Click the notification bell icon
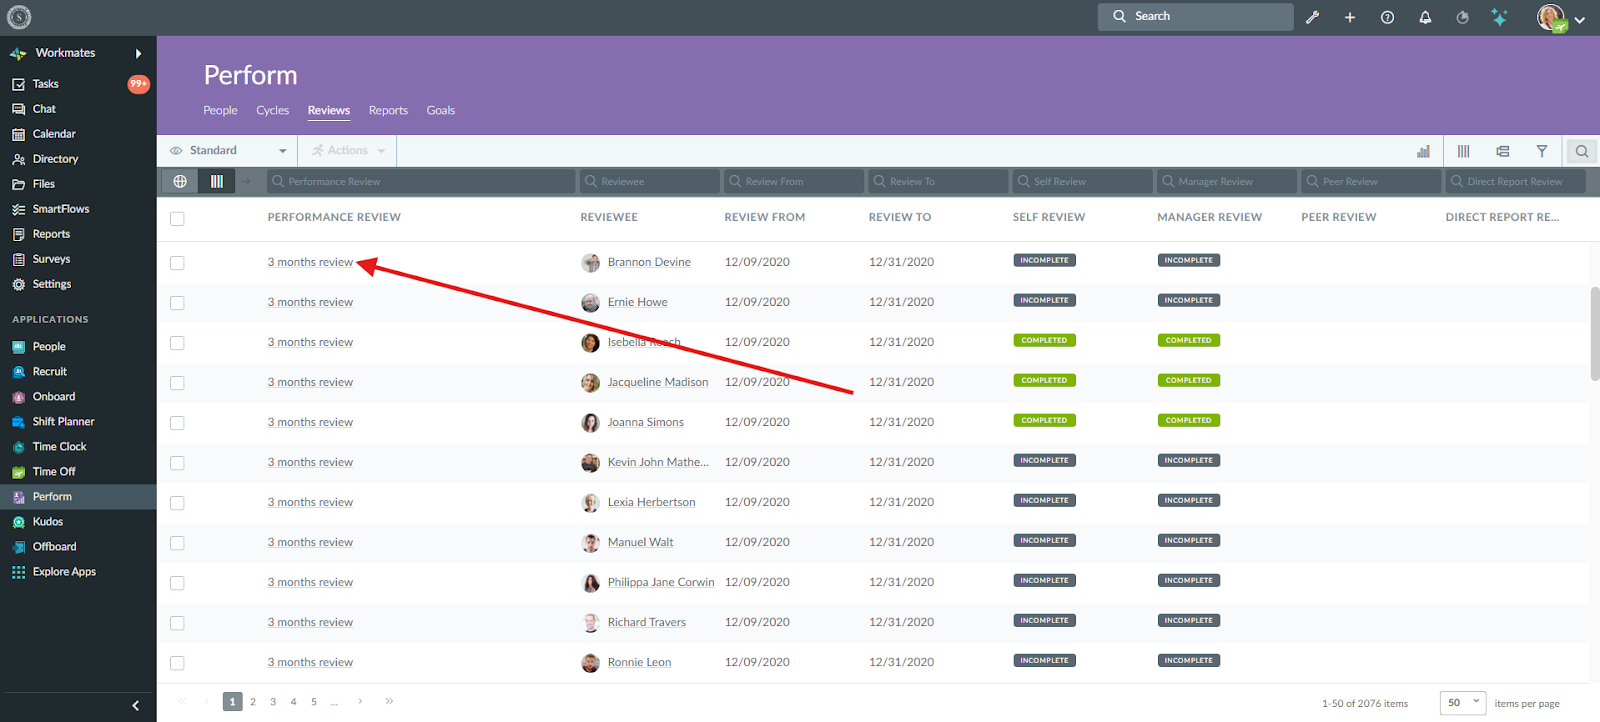This screenshot has width=1600, height=722. tap(1425, 17)
